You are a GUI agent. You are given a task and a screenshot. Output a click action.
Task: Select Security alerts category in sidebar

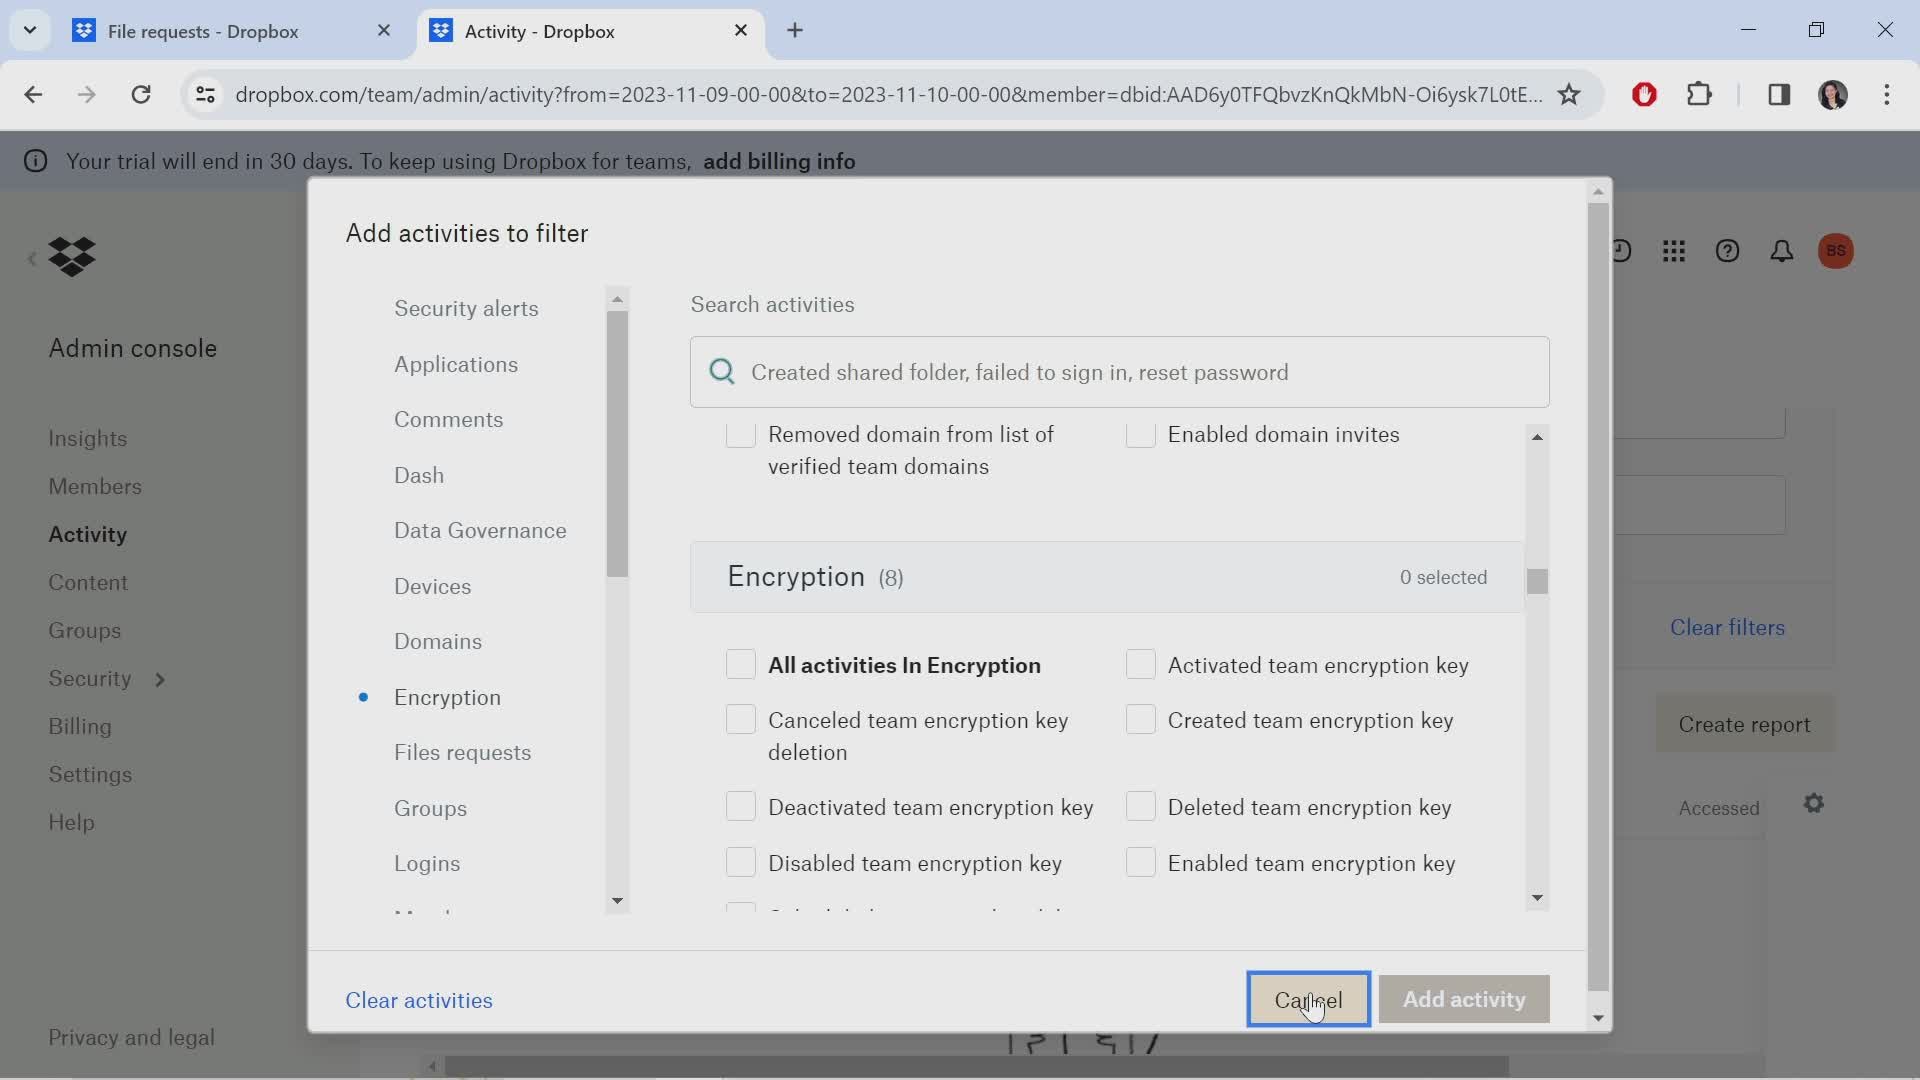[467, 307]
